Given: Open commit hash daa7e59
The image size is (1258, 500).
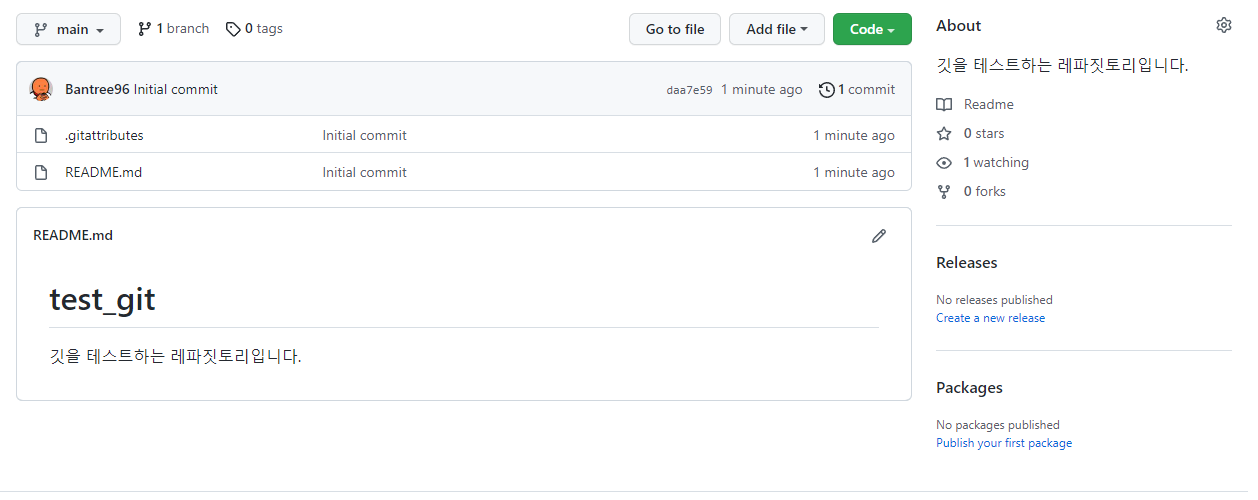Looking at the screenshot, I should (689, 90).
